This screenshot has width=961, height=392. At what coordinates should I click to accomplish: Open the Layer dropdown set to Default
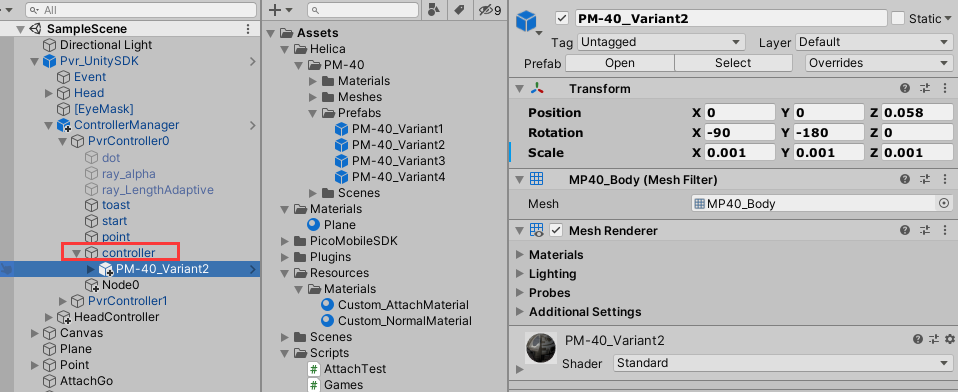(x=874, y=42)
